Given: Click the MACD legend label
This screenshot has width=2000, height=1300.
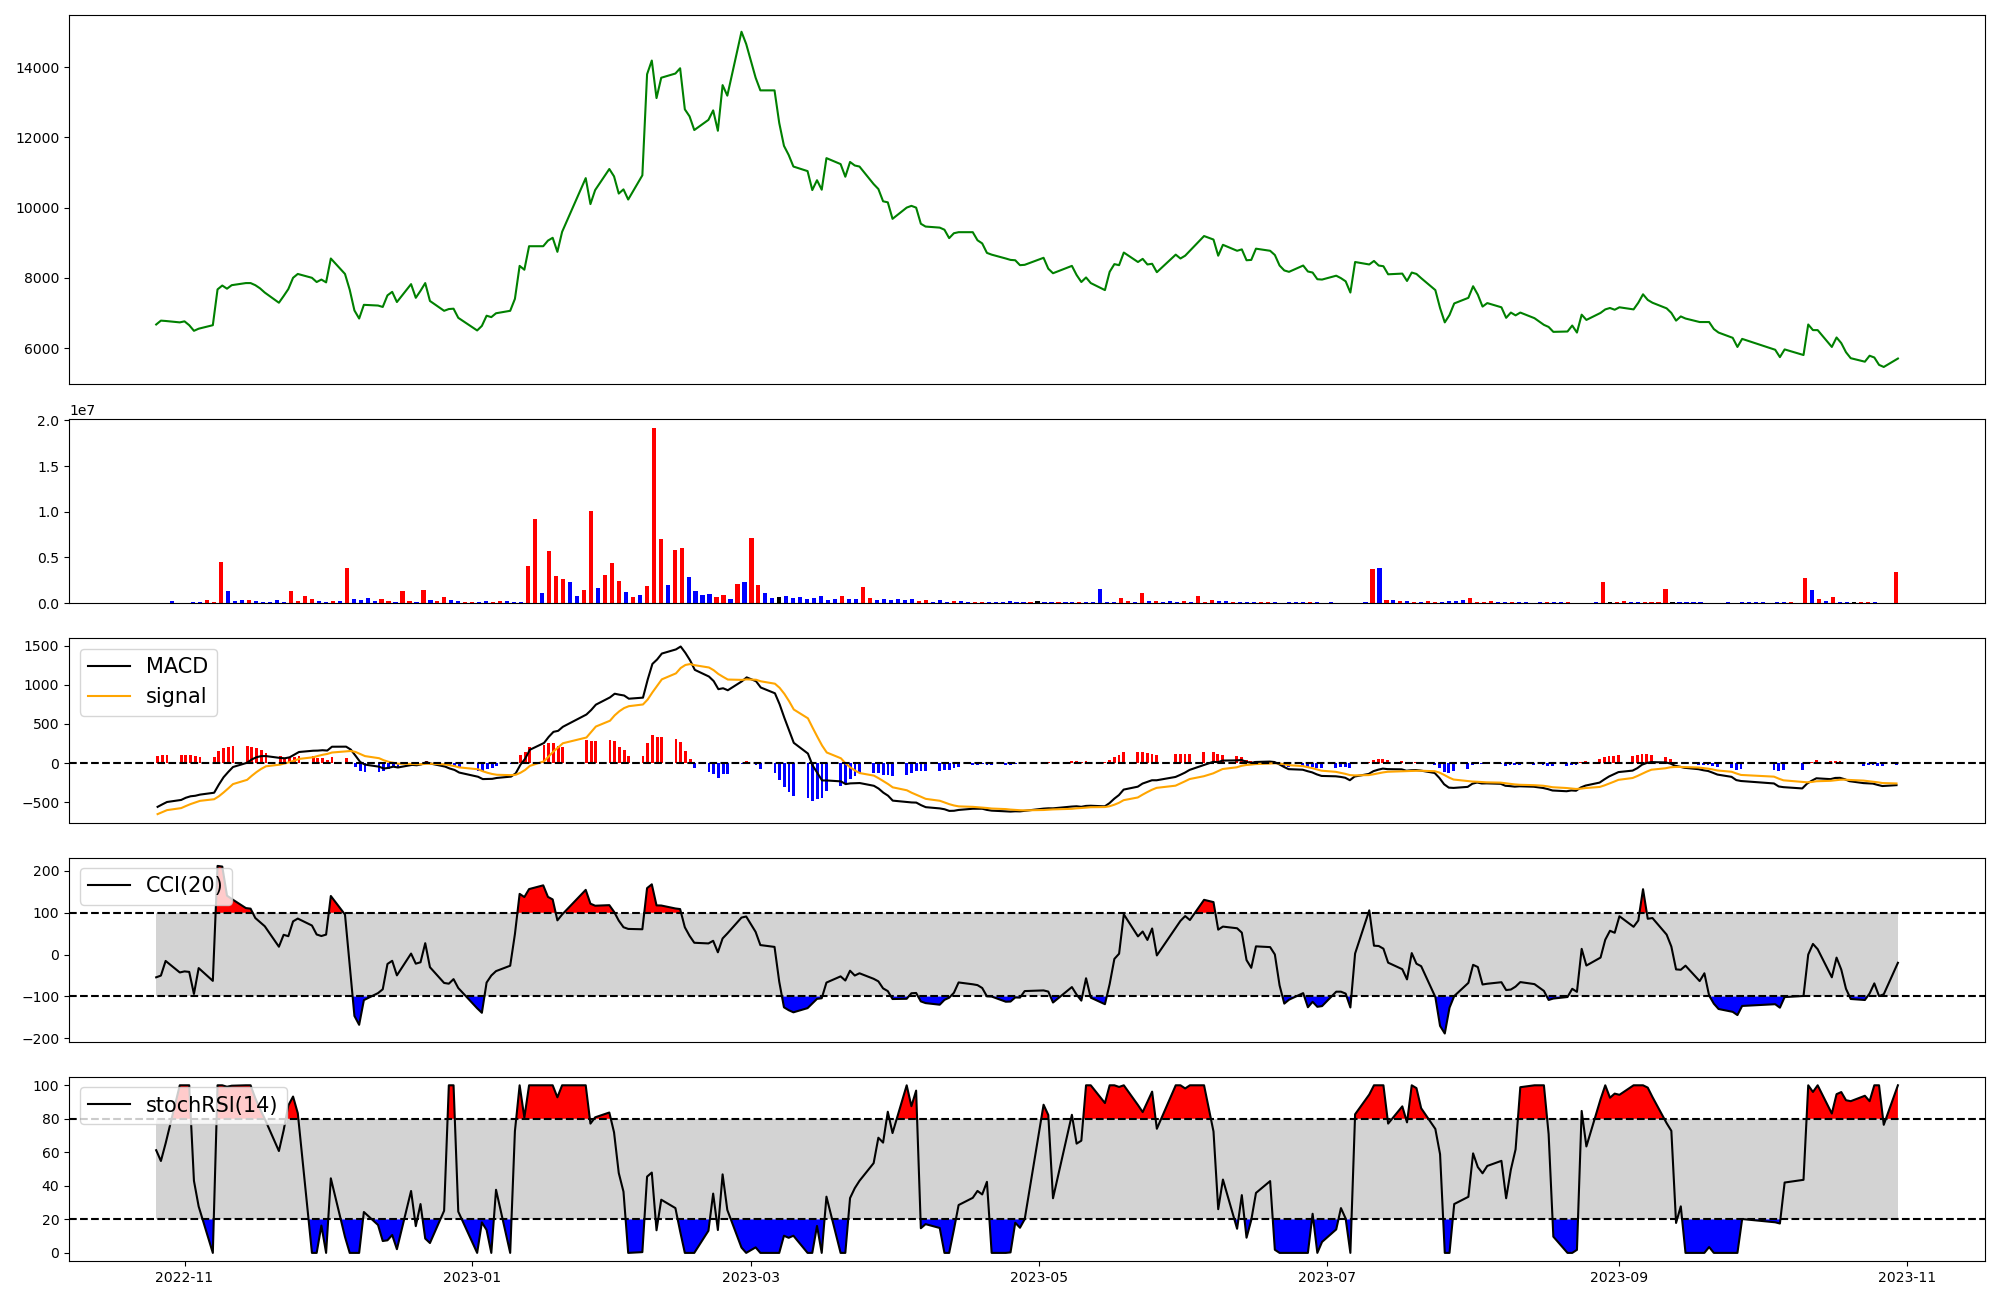Looking at the screenshot, I should tap(176, 666).
